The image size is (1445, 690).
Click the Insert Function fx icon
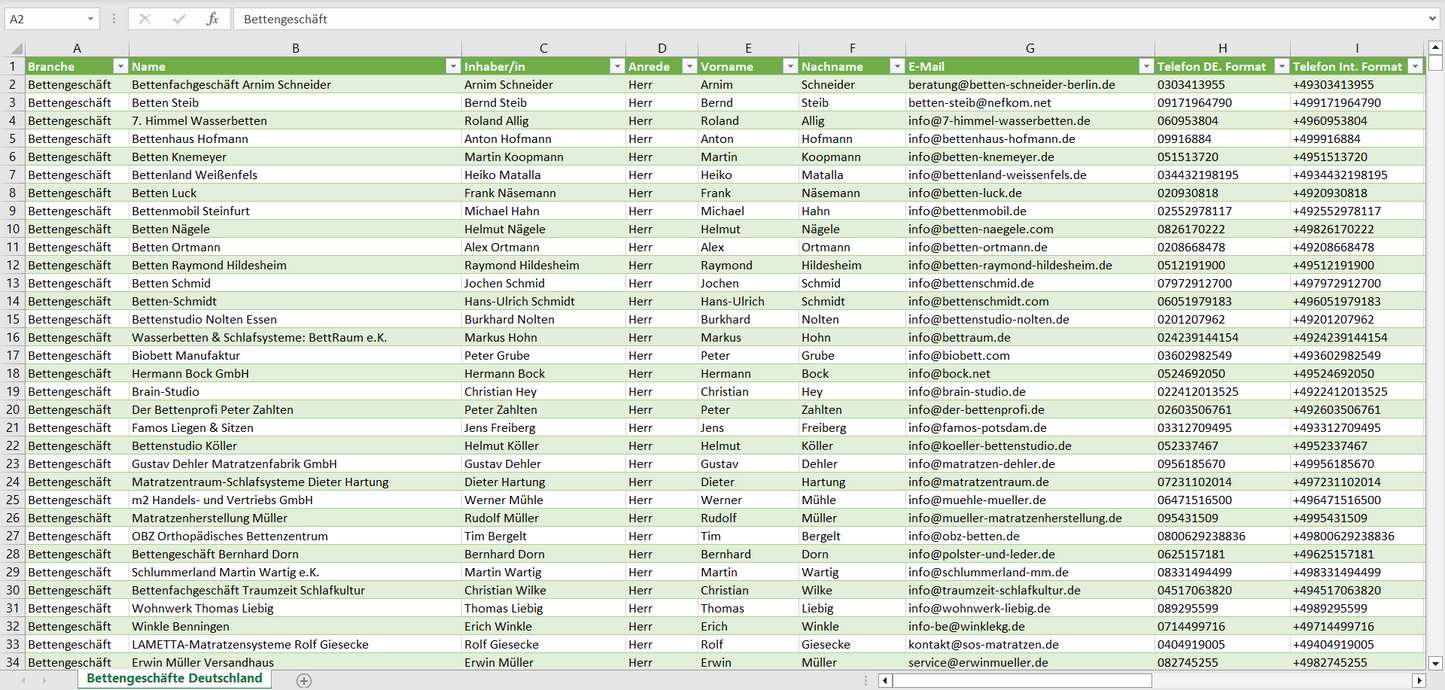point(212,19)
